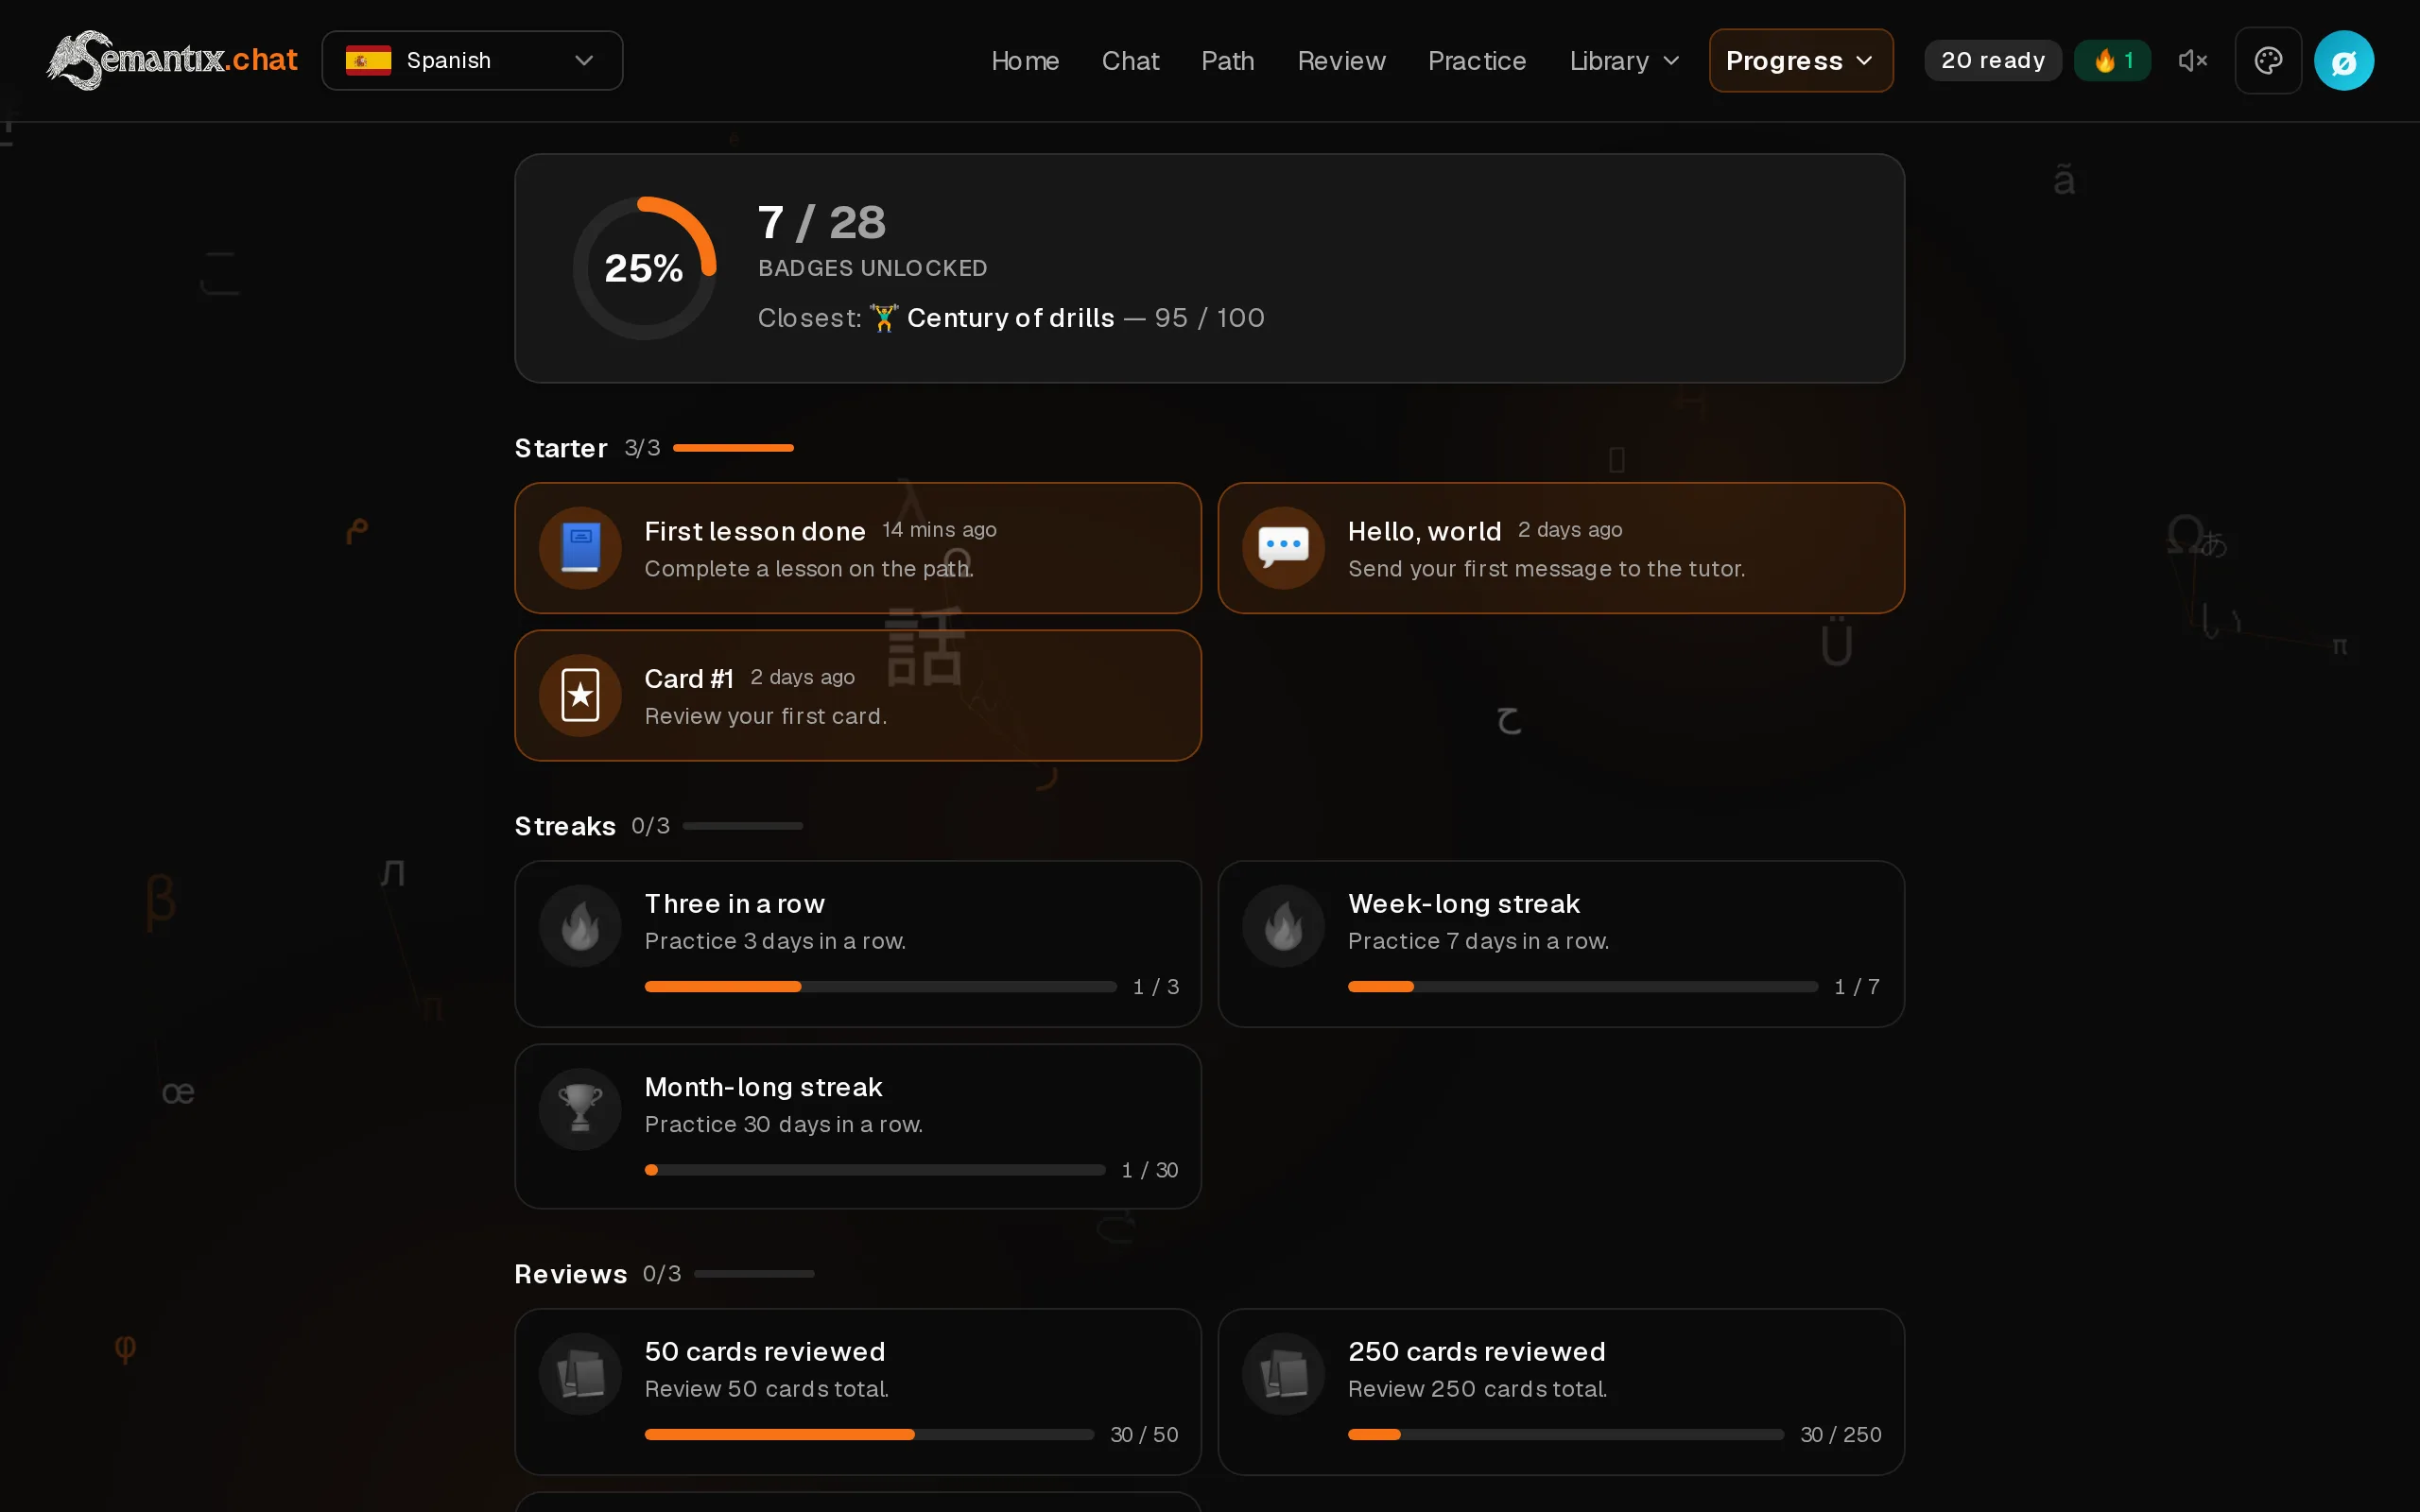This screenshot has height=1512, width=2420.
Task: Open the teal profile avatar
Action: (2343, 61)
